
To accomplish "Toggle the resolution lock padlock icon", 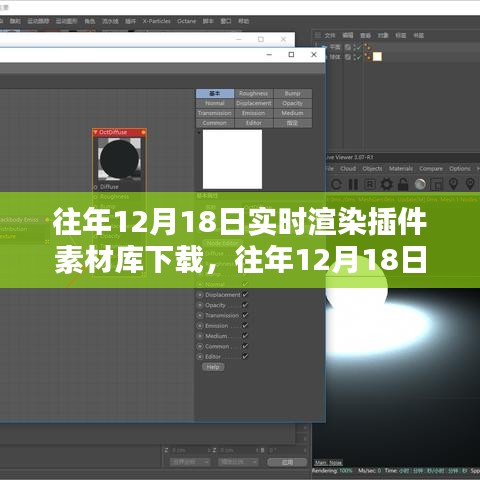I will click(x=403, y=184).
